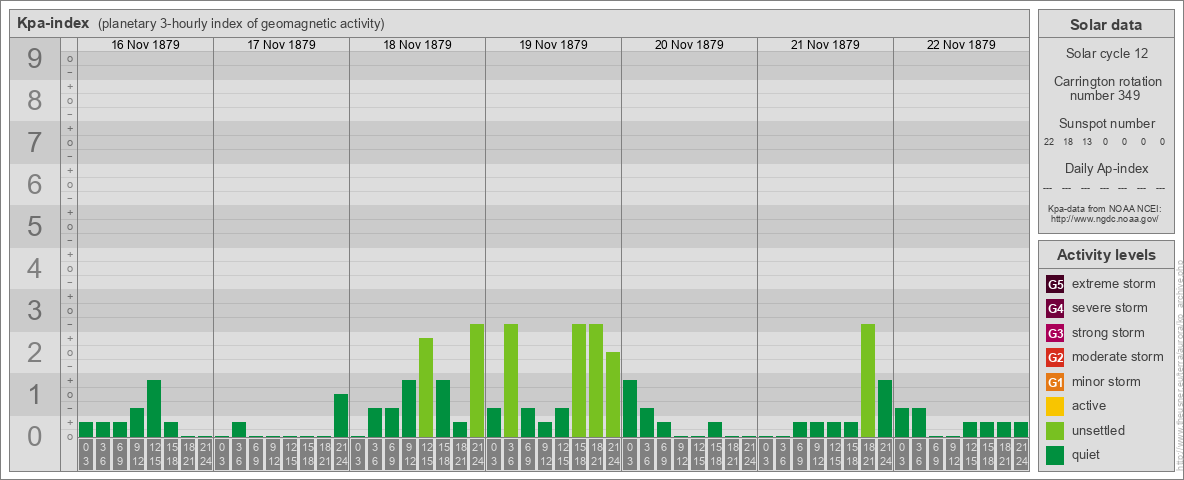
Task: Click the 15-18 bar on 19 Nov 1879
Action: point(578,380)
